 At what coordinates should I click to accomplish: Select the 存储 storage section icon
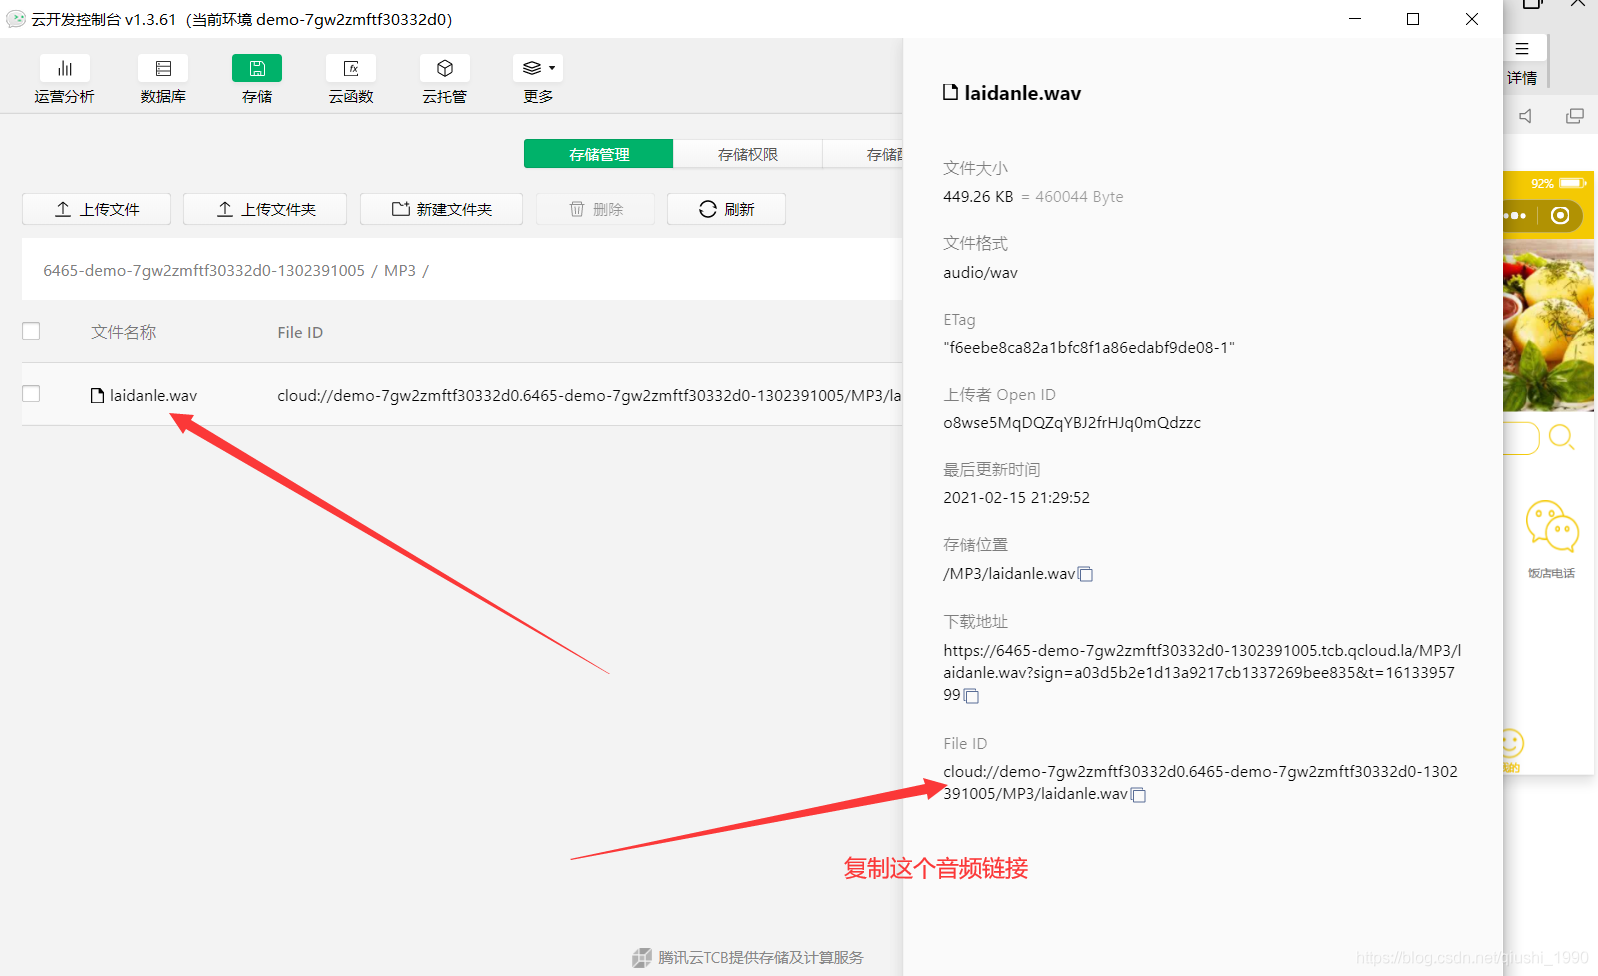click(257, 68)
